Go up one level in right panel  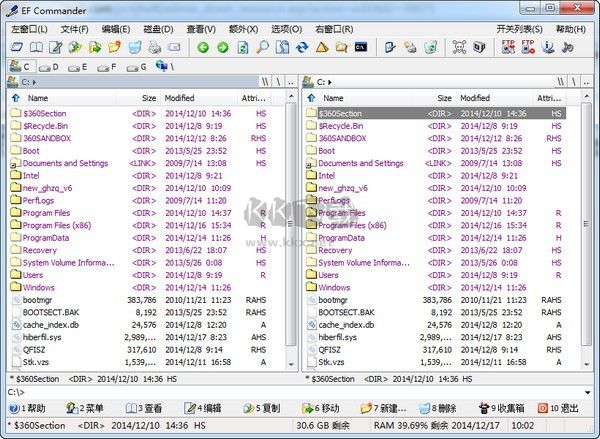[311, 98]
